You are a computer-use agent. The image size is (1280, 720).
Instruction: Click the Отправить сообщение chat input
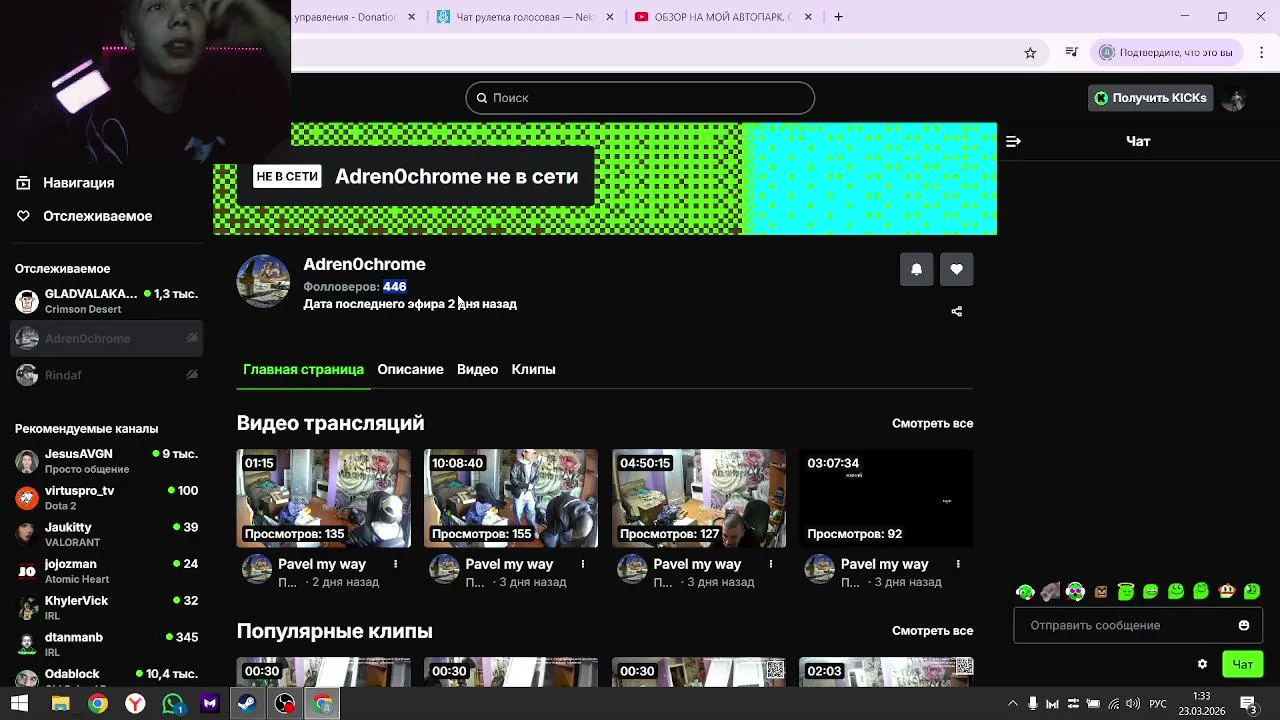tap(1138, 625)
